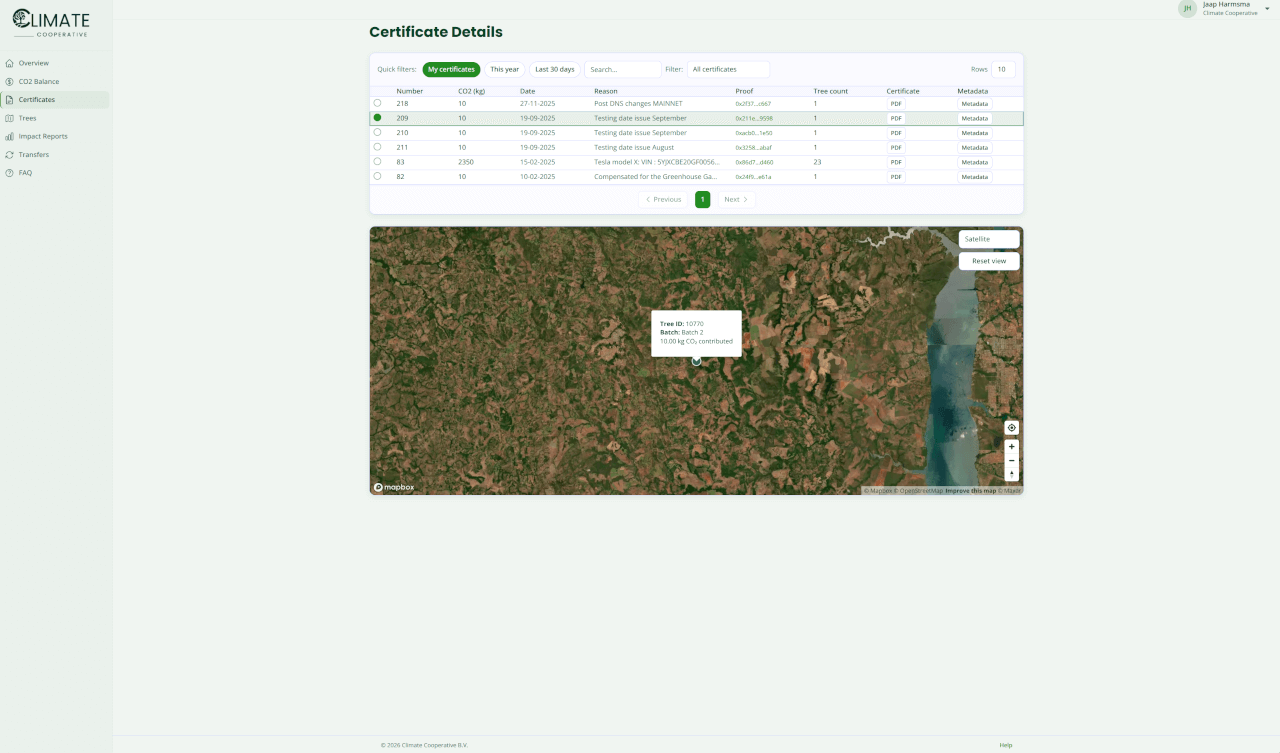Image resolution: width=1280 pixels, height=753 pixels.
Task: Click the CO2 Balance coin icon
Action: [x=10, y=81]
